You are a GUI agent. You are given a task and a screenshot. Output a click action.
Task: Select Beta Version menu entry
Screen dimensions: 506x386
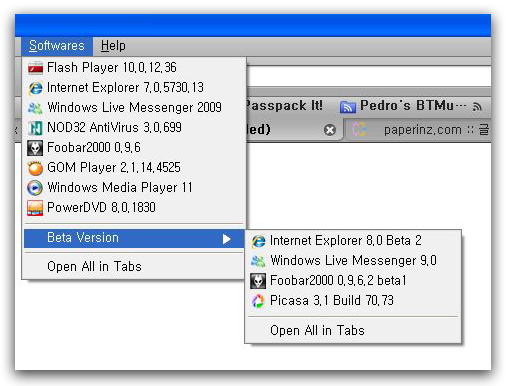point(134,238)
